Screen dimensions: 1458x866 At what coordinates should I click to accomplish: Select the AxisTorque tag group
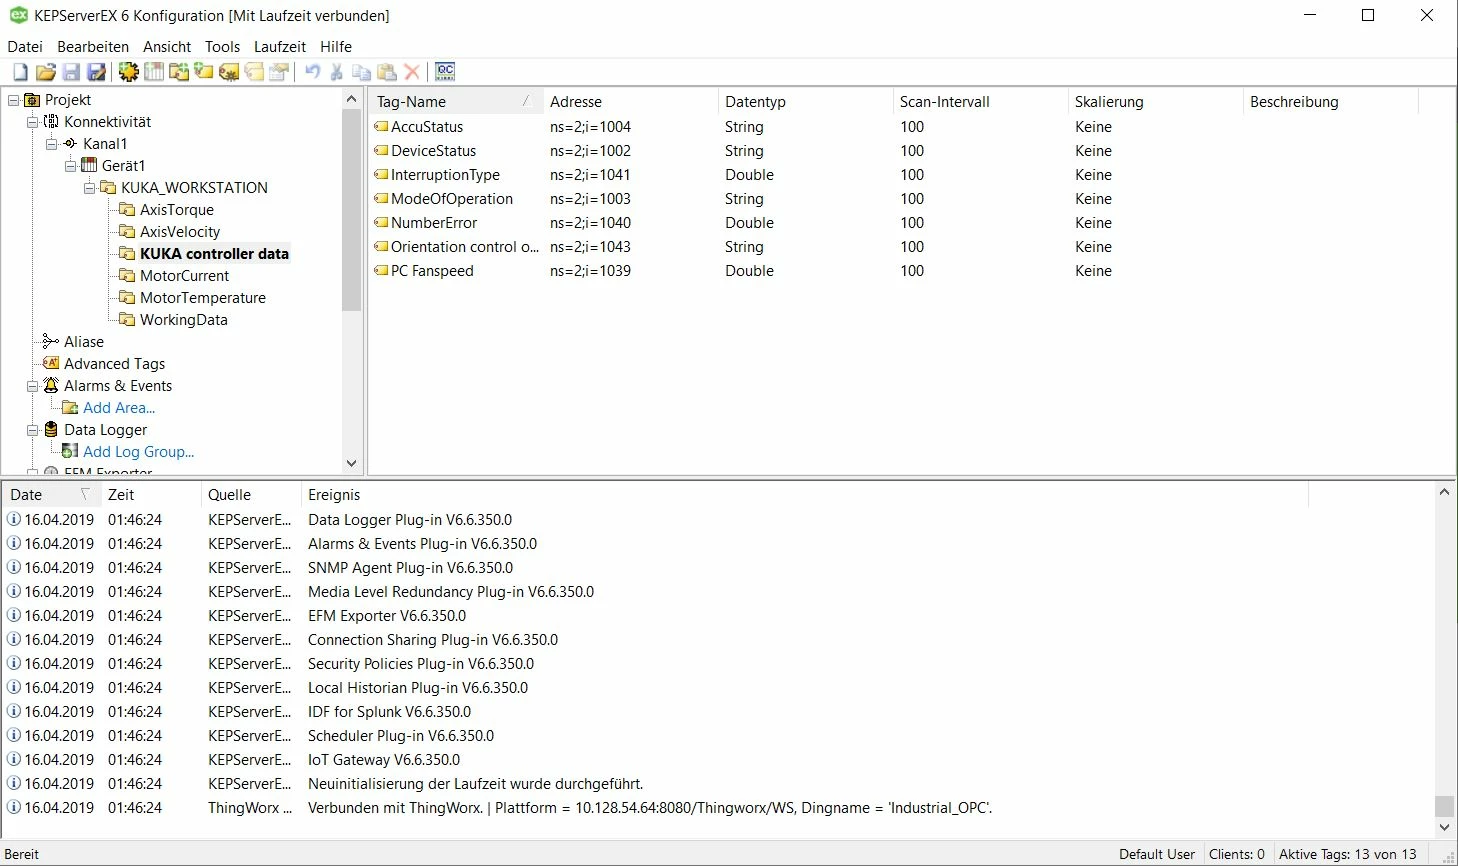tap(177, 210)
